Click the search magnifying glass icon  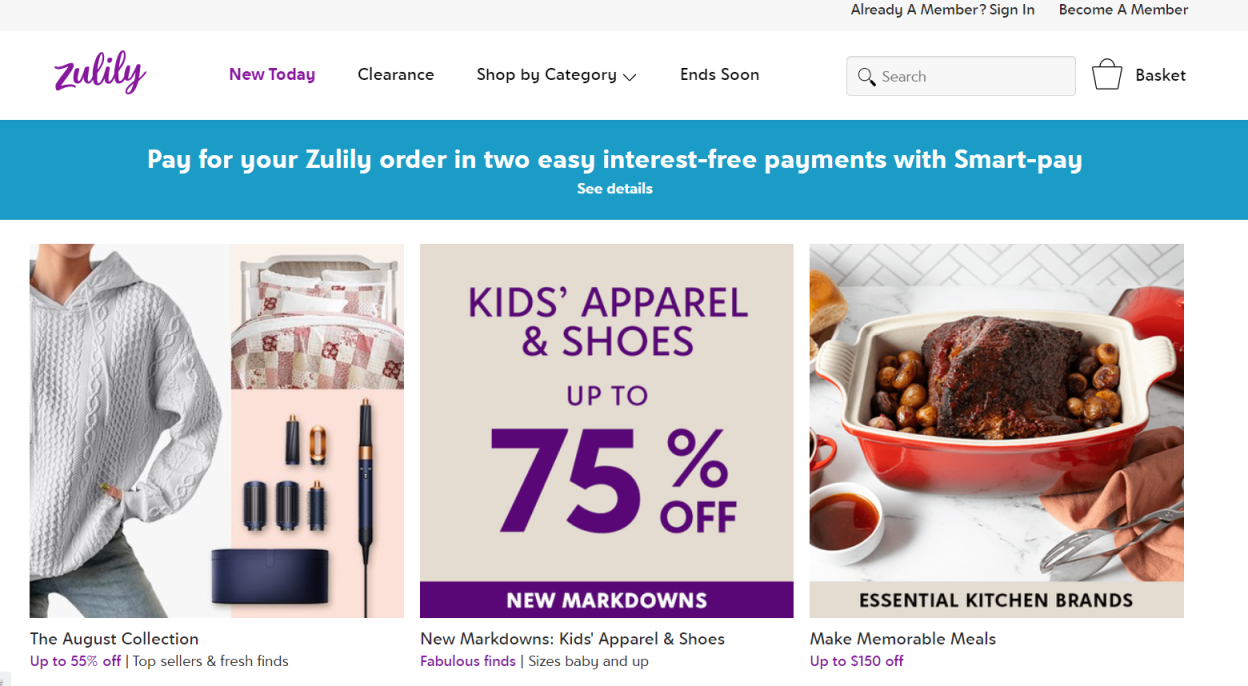(x=867, y=76)
